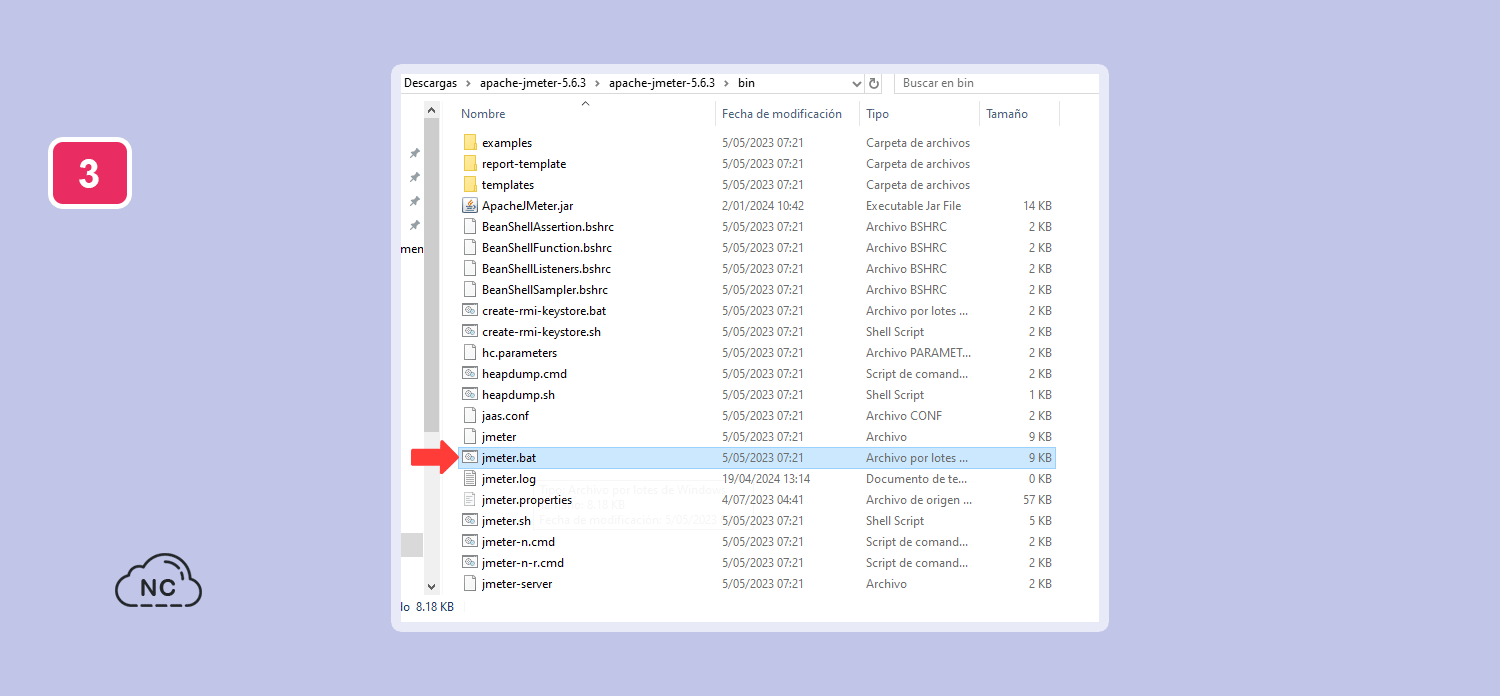
Task: Click the Archivo CONF type cell
Action: pos(904,415)
